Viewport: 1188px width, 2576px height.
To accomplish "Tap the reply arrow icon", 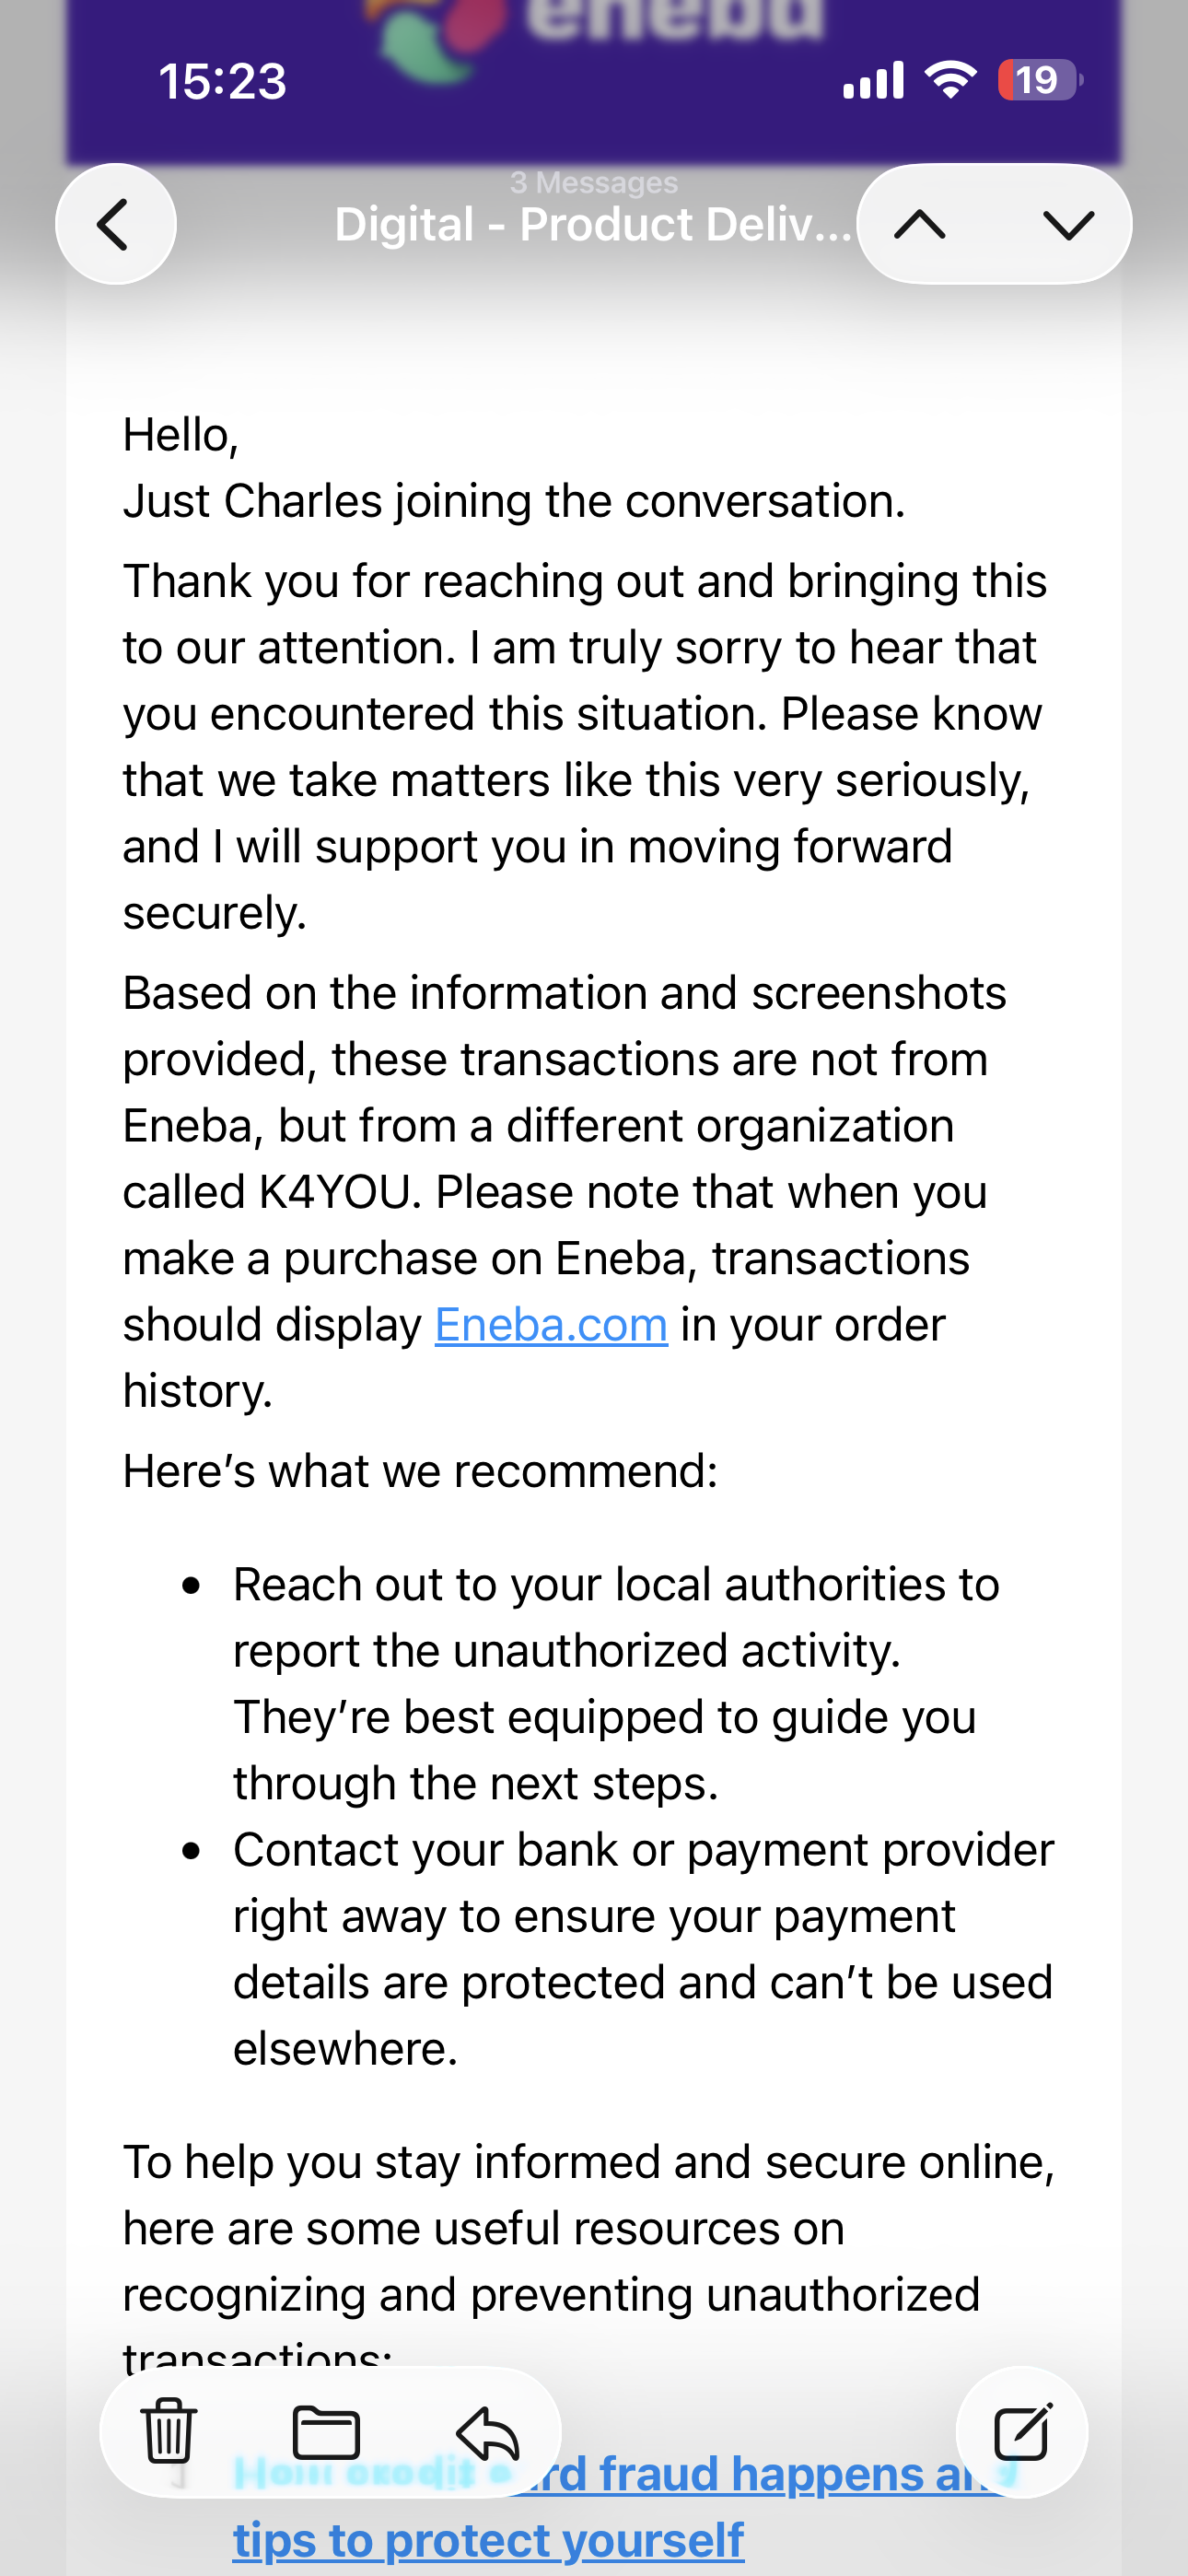I will 488,2432.
